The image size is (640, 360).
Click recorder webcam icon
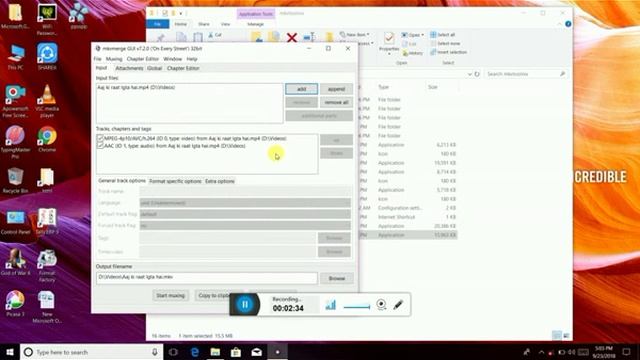coord(381,304)
